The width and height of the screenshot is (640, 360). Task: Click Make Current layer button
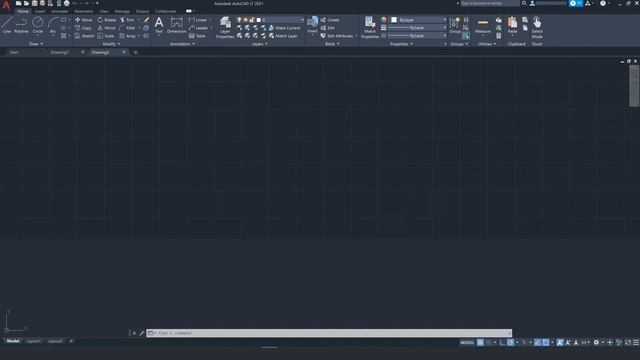284,28
